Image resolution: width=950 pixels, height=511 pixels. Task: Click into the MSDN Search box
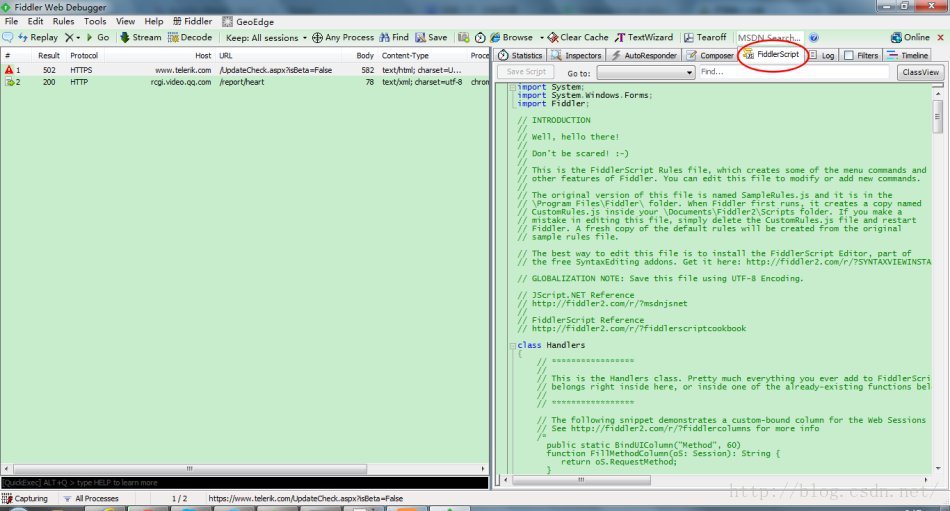coord(769,38)
